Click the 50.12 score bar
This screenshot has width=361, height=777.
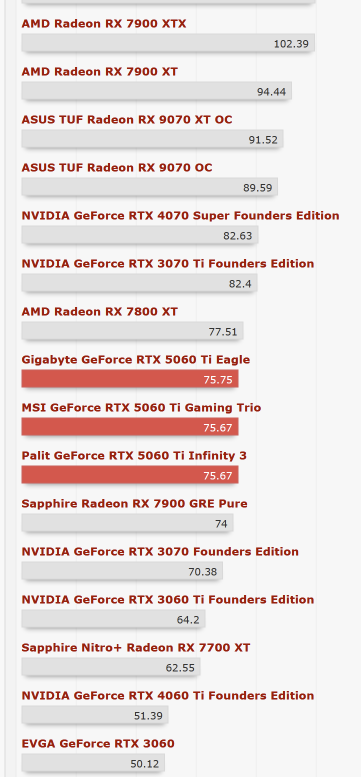click(x=93, y=763)
